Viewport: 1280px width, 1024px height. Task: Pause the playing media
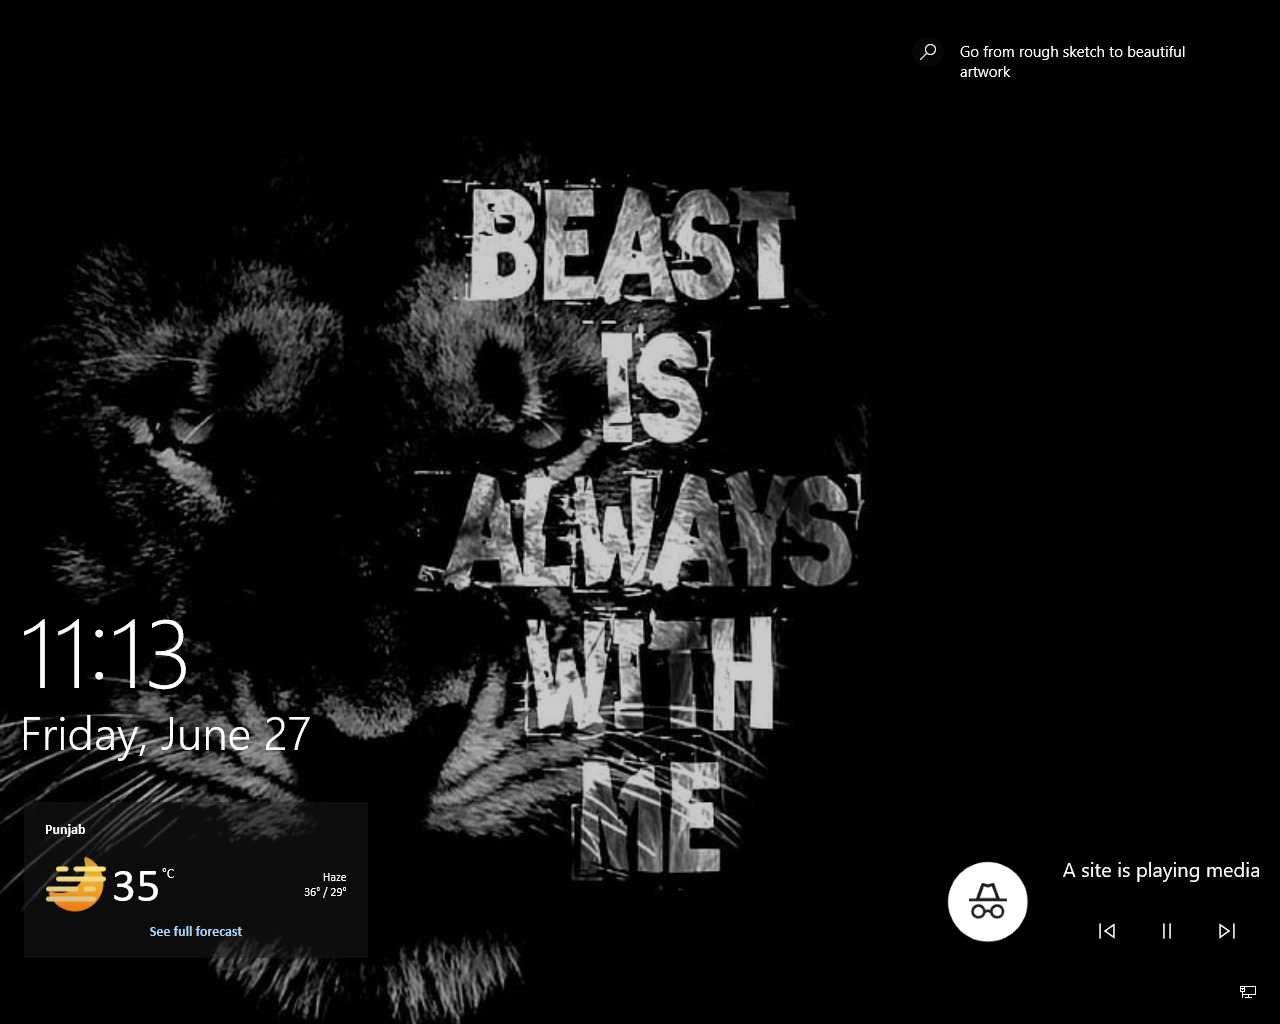pyautogui.click(x=1167, y=931)
